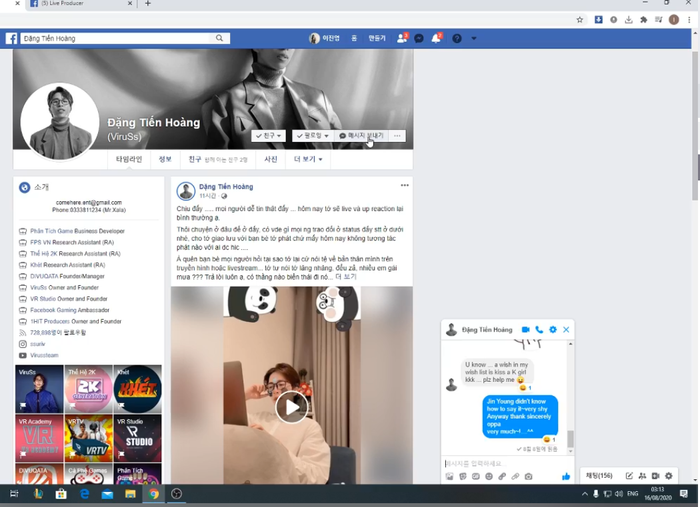This screenshot has width=700, height=507.
Task: Play the video in the post
Action: (291, 406)
